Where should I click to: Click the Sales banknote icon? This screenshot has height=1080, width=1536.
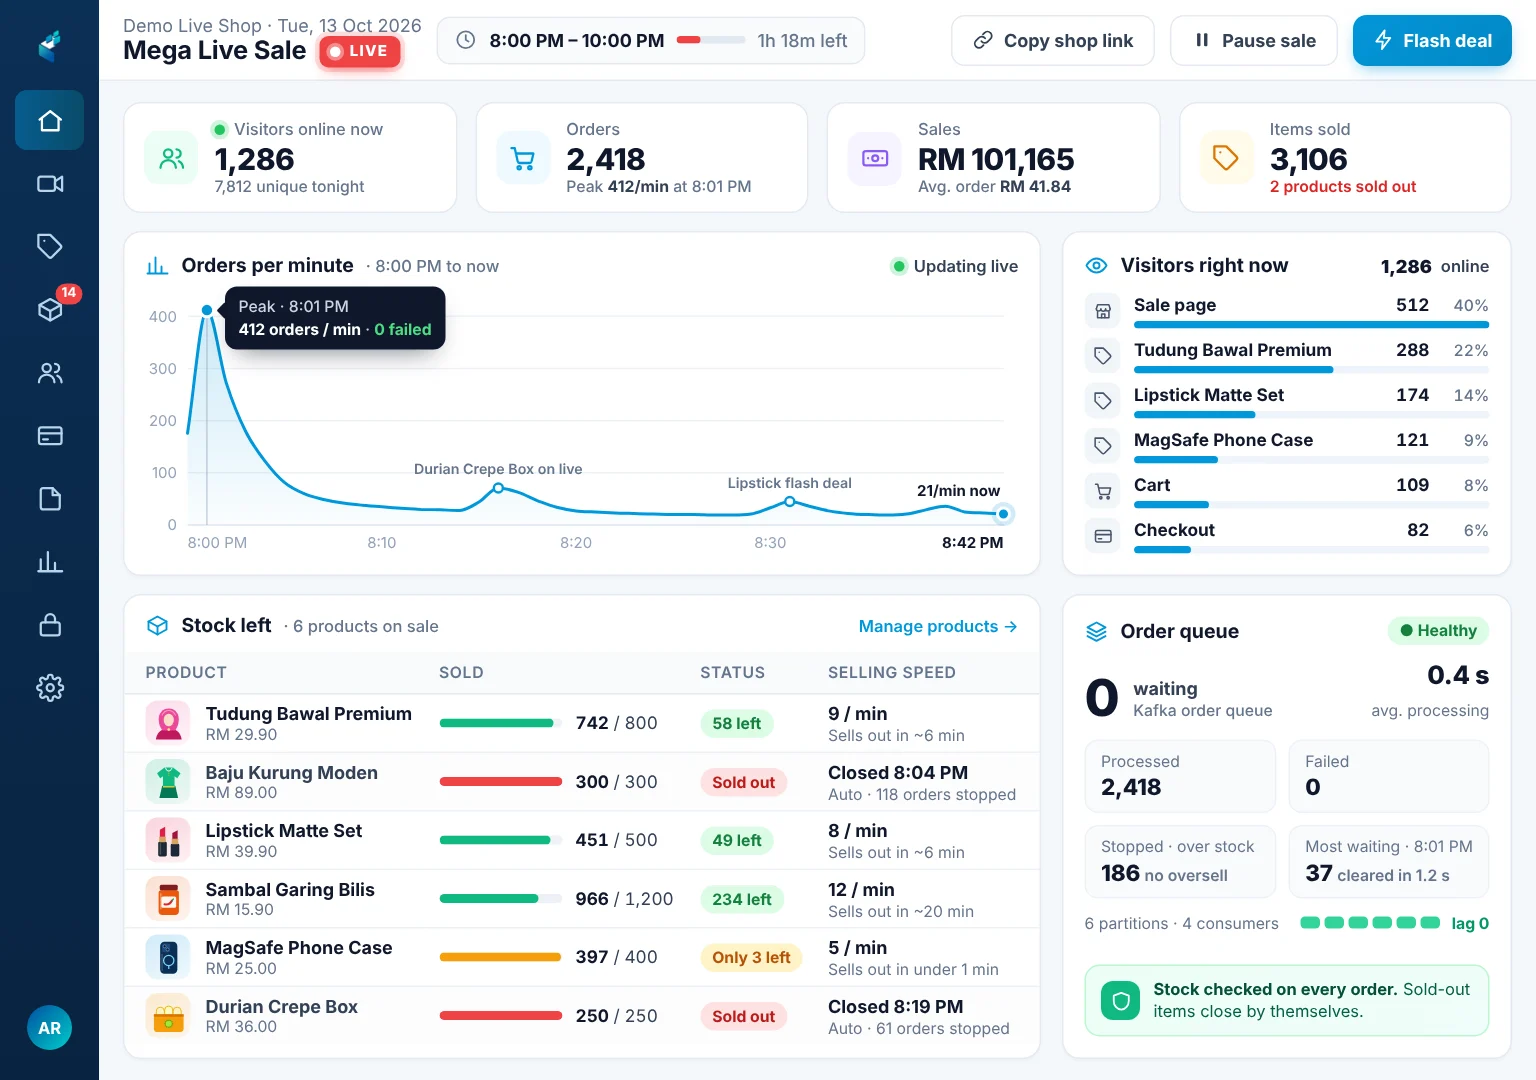[875, 158]
